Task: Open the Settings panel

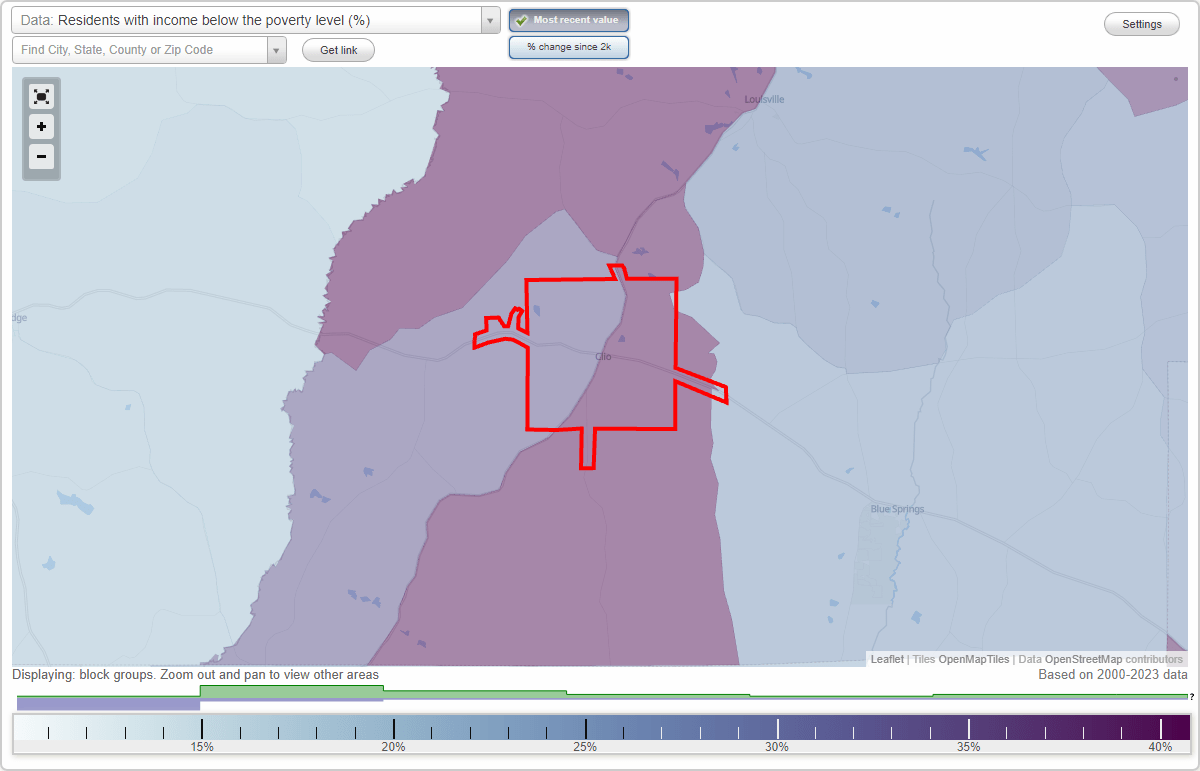Action: tap(1141, 23)
